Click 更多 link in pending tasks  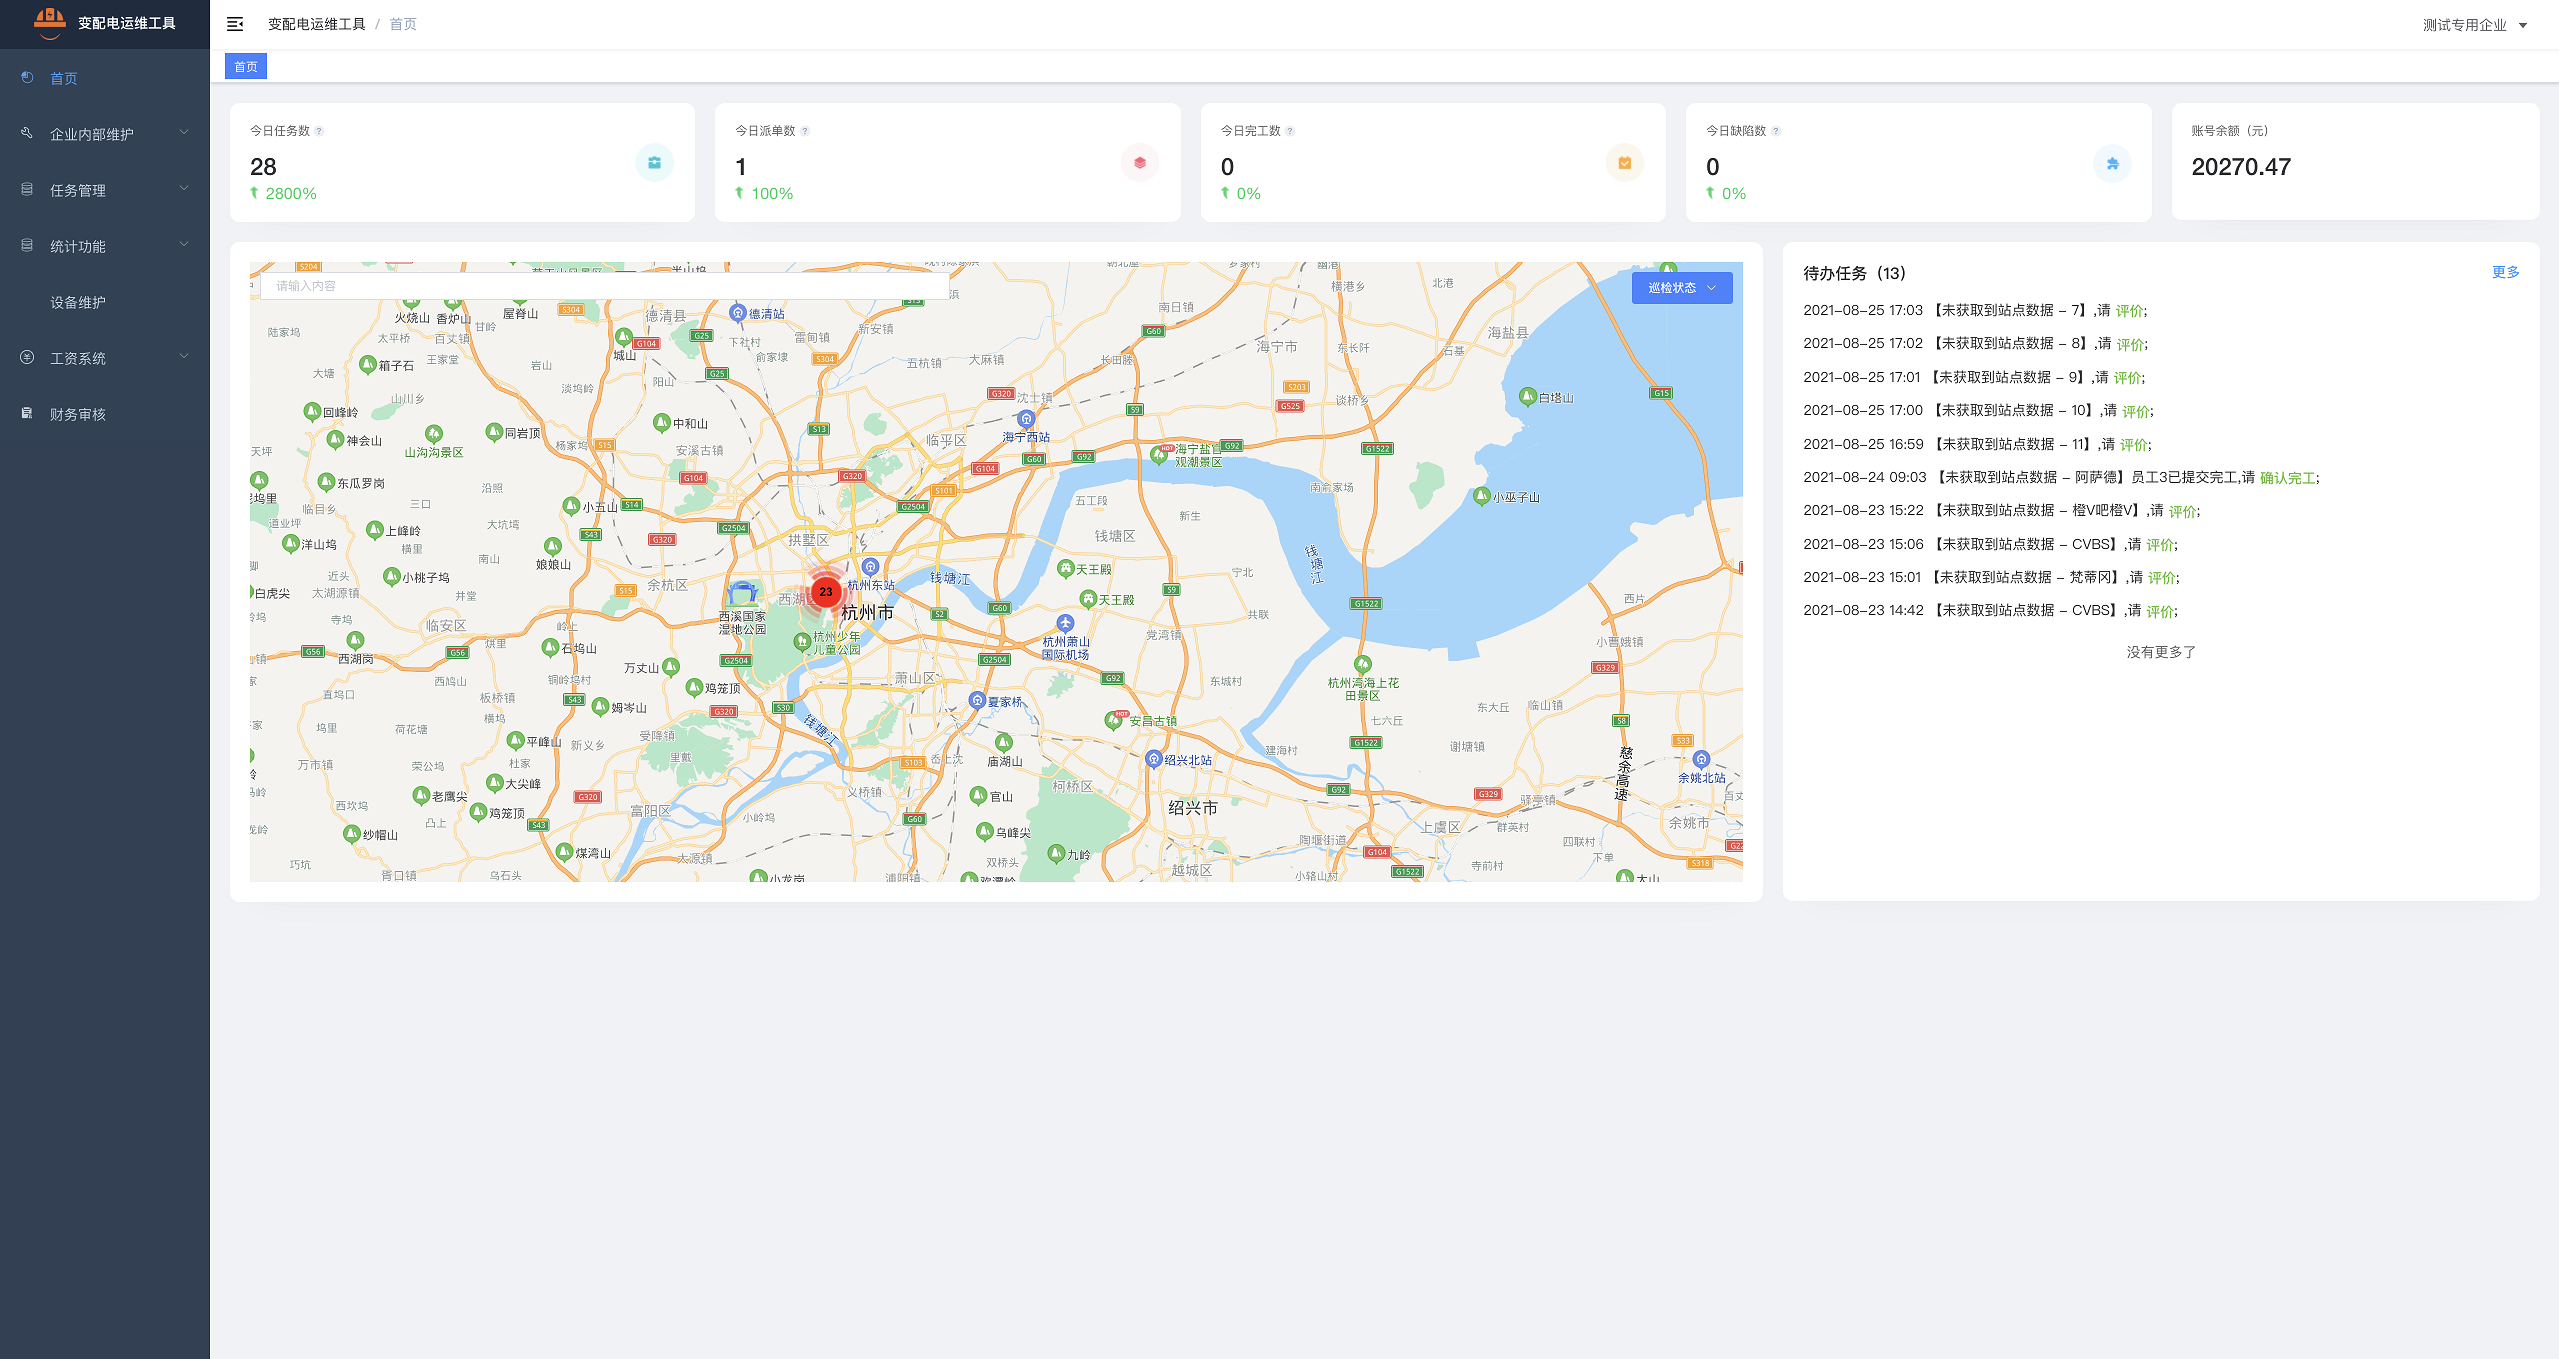(x=2504, y=272)
